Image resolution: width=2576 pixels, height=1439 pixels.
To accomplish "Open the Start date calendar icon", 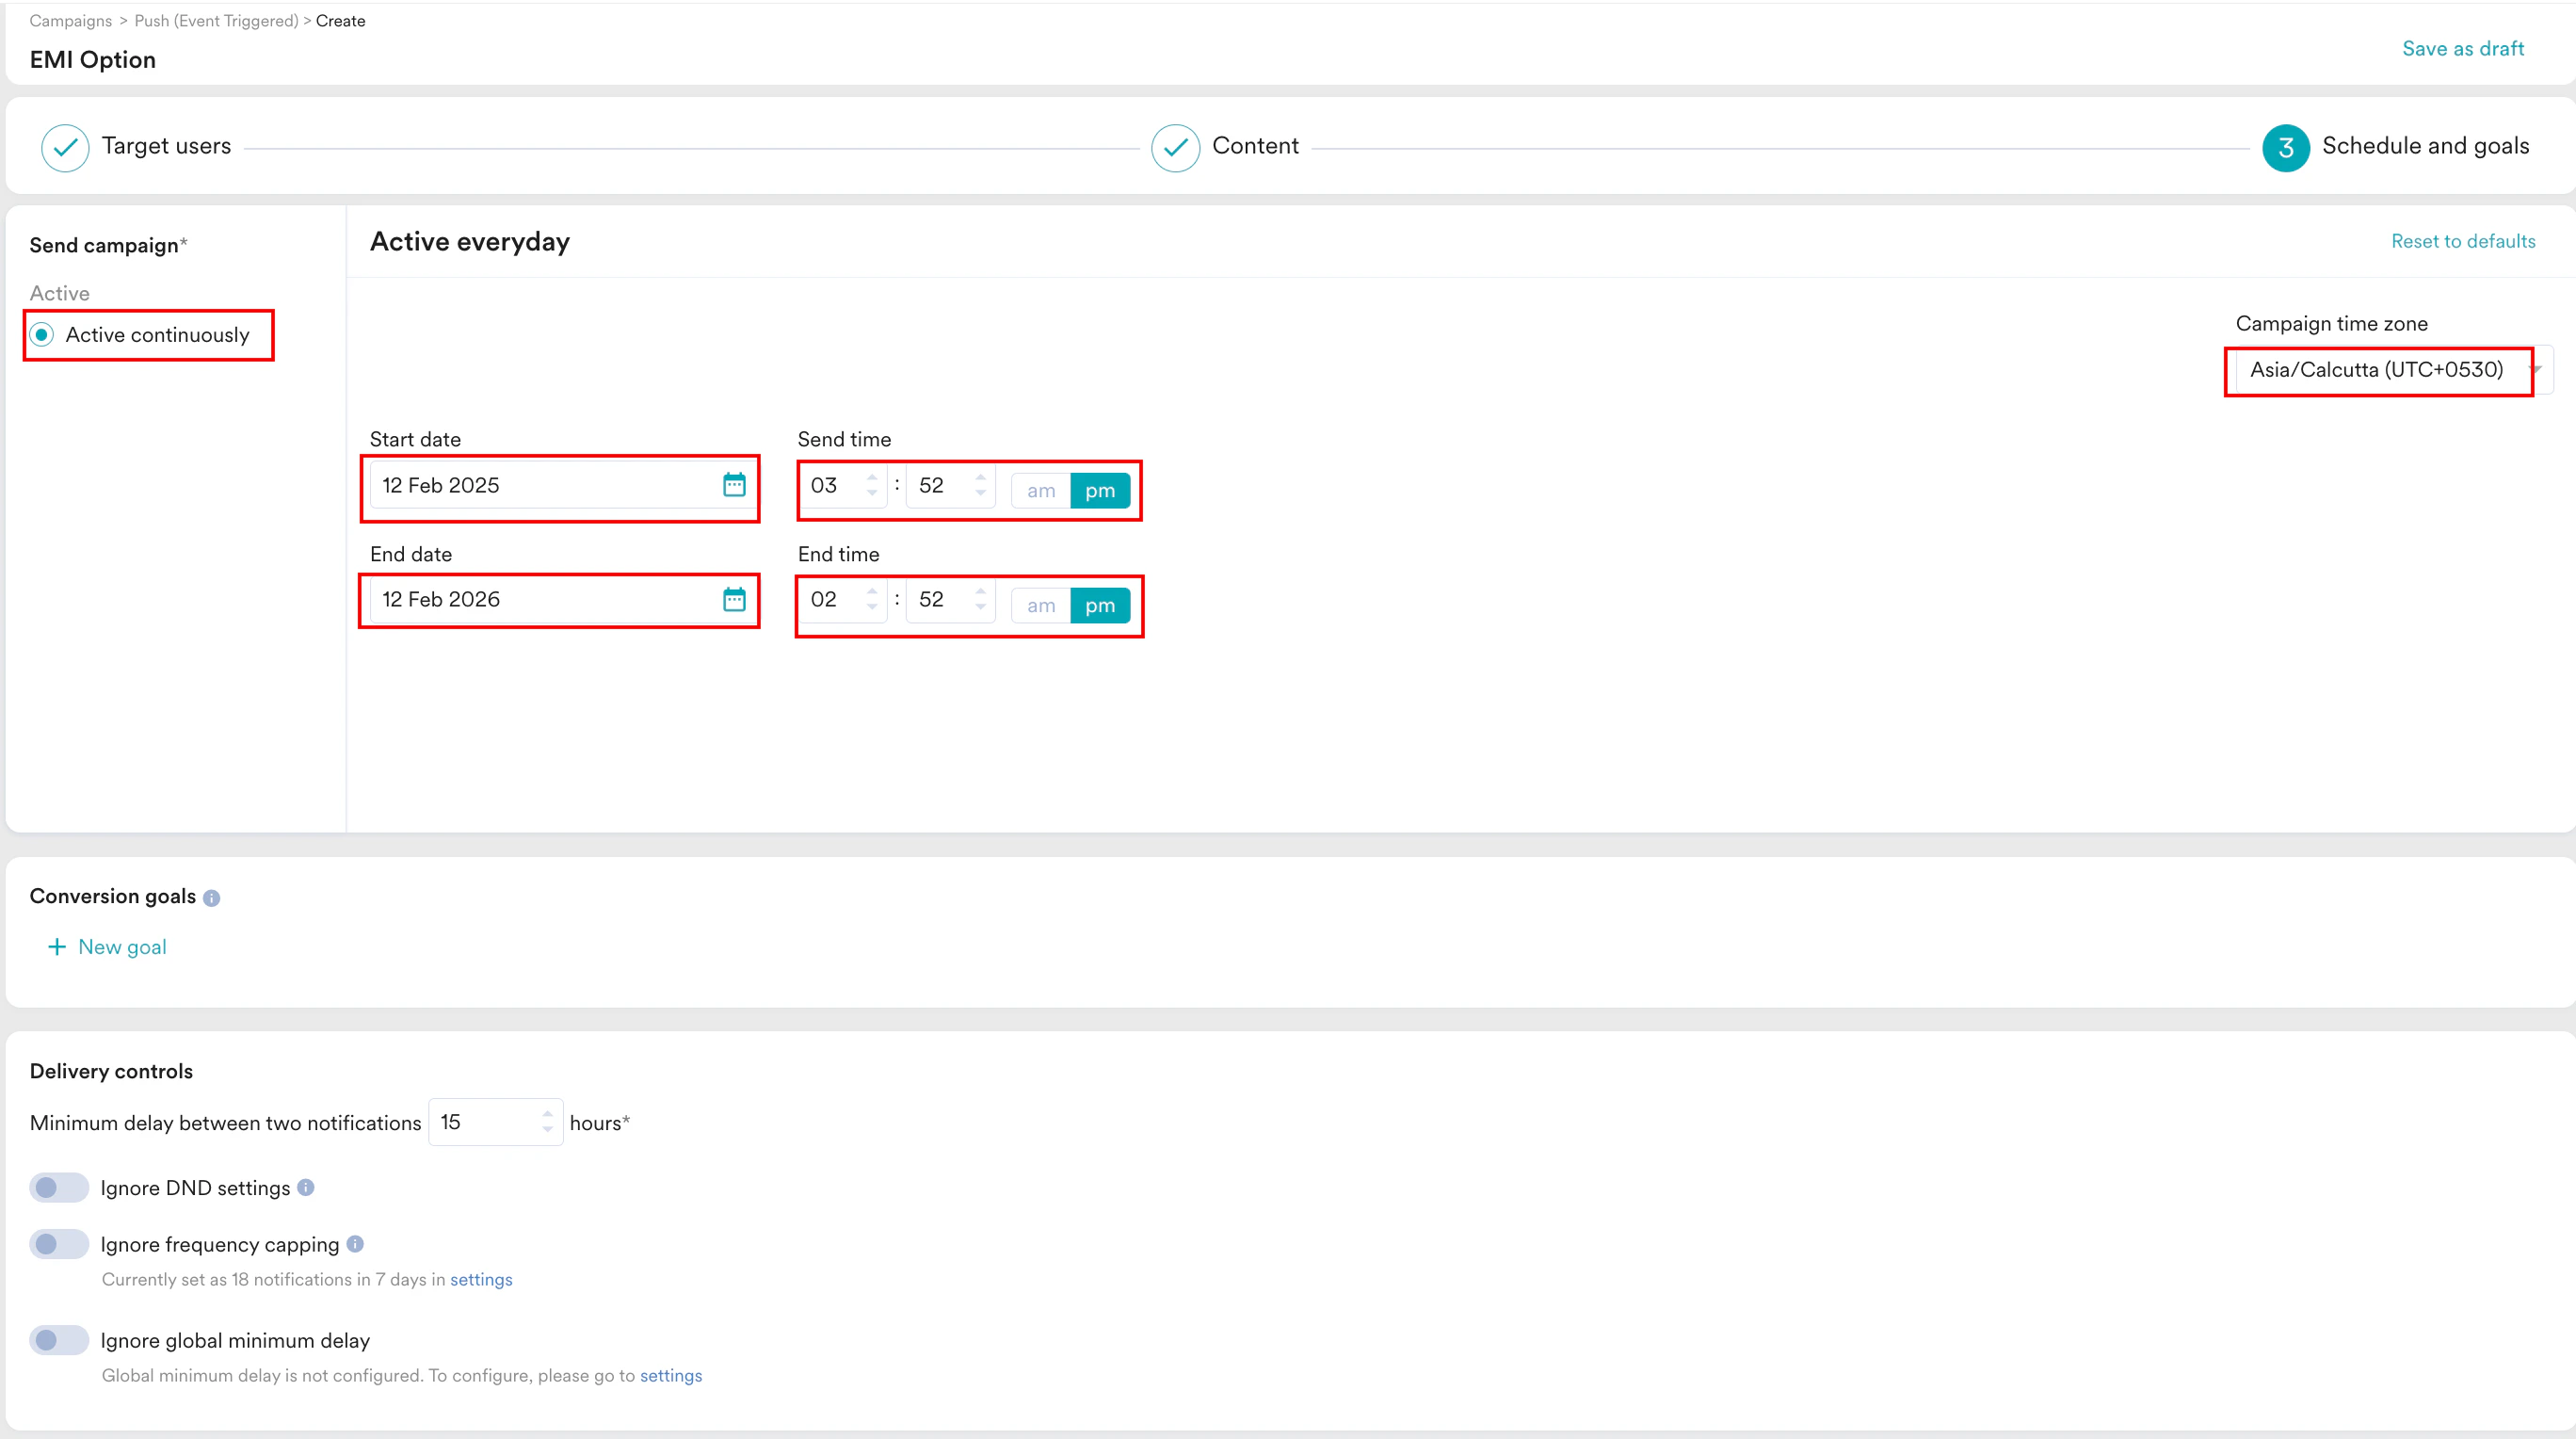I will tap(734, 485).
